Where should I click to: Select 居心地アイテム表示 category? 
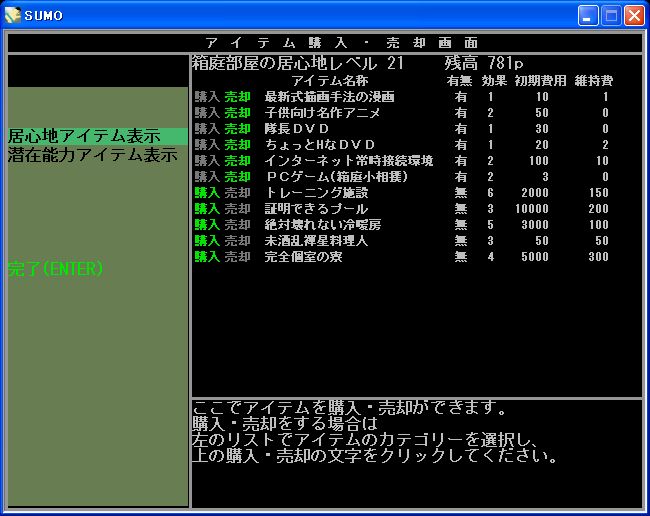tap(84, 136)
